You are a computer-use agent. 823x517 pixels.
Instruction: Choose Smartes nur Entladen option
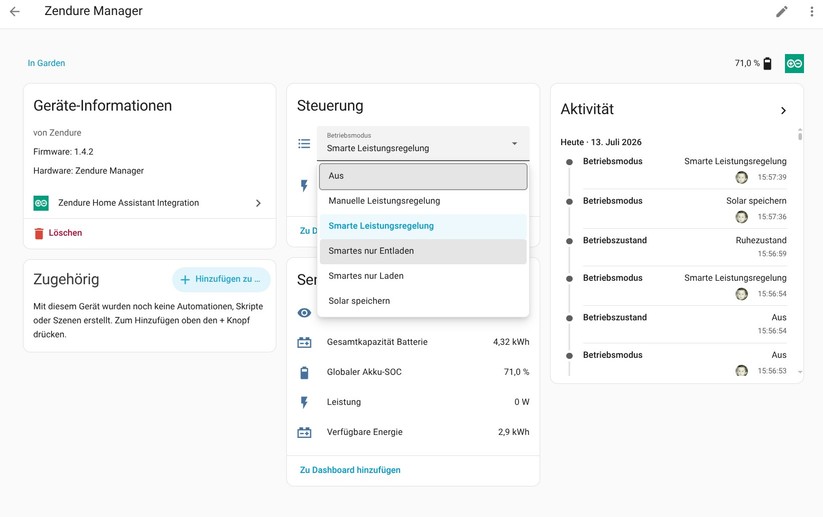pyautogui.click(x=423, y=251)
